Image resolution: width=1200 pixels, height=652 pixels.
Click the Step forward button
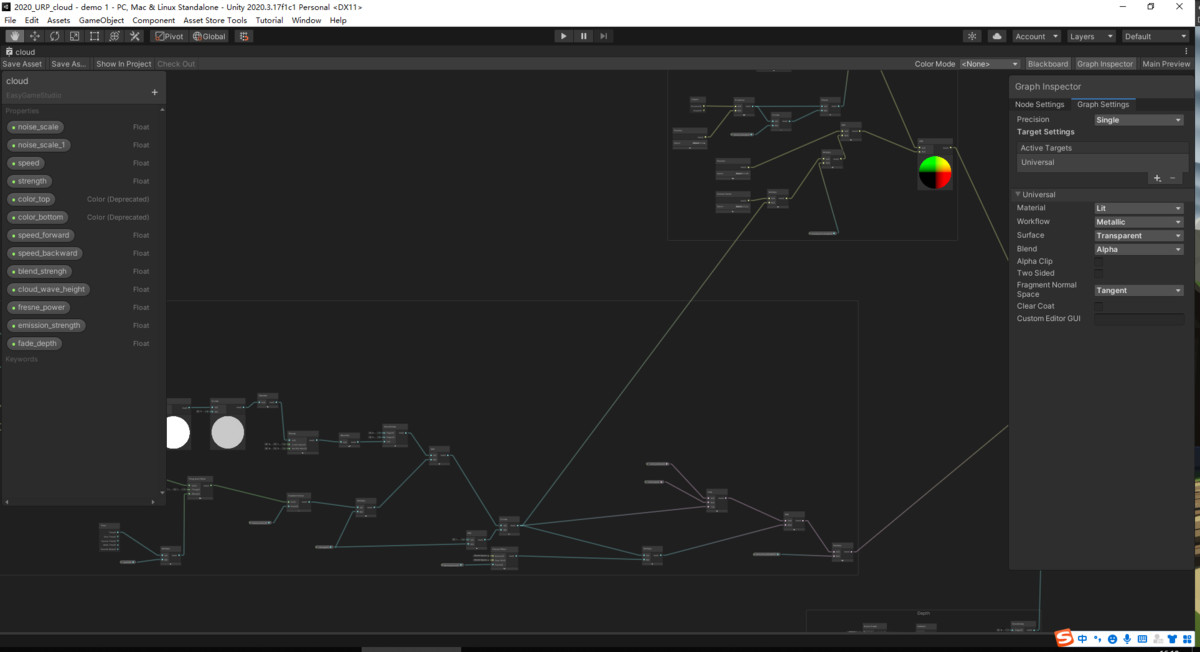click(x=604, y=36)
